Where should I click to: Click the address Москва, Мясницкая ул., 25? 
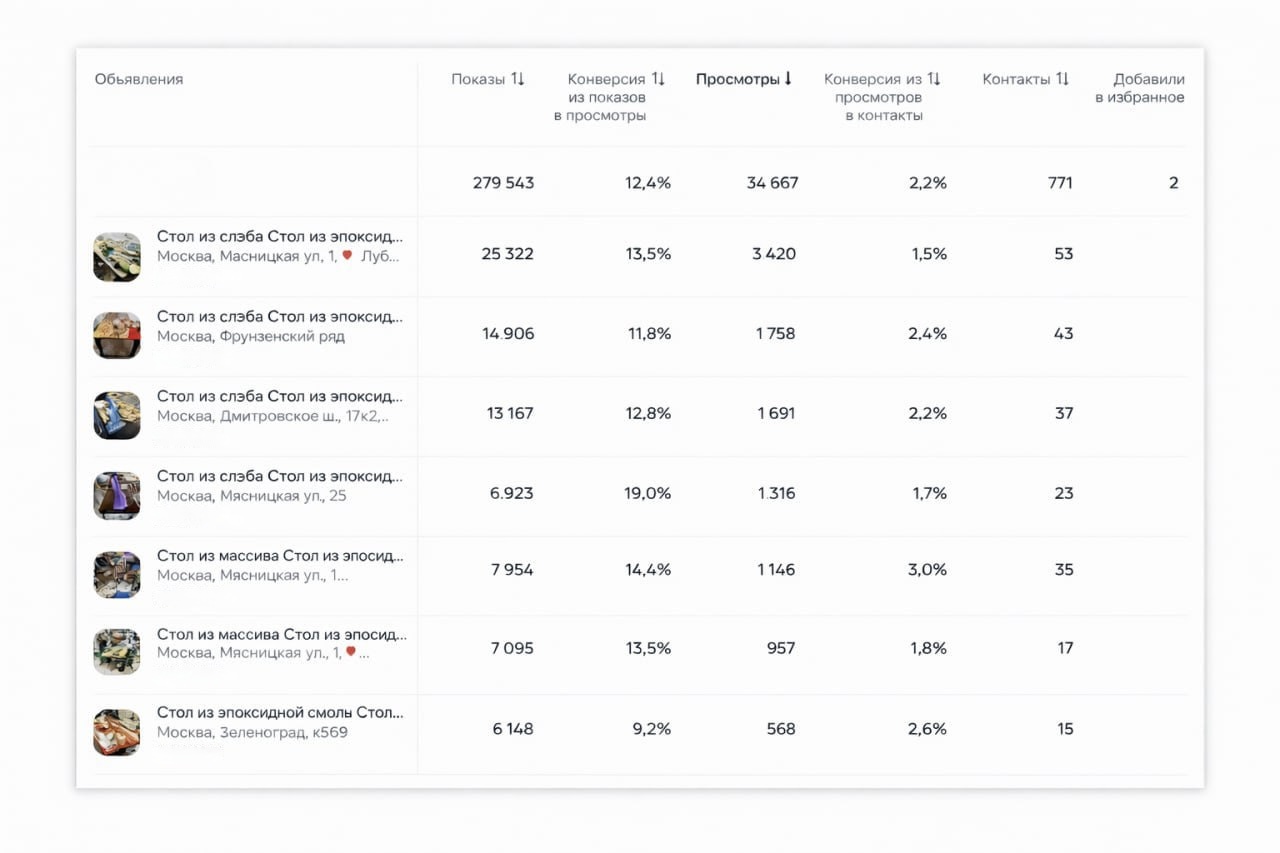point(252,495)
